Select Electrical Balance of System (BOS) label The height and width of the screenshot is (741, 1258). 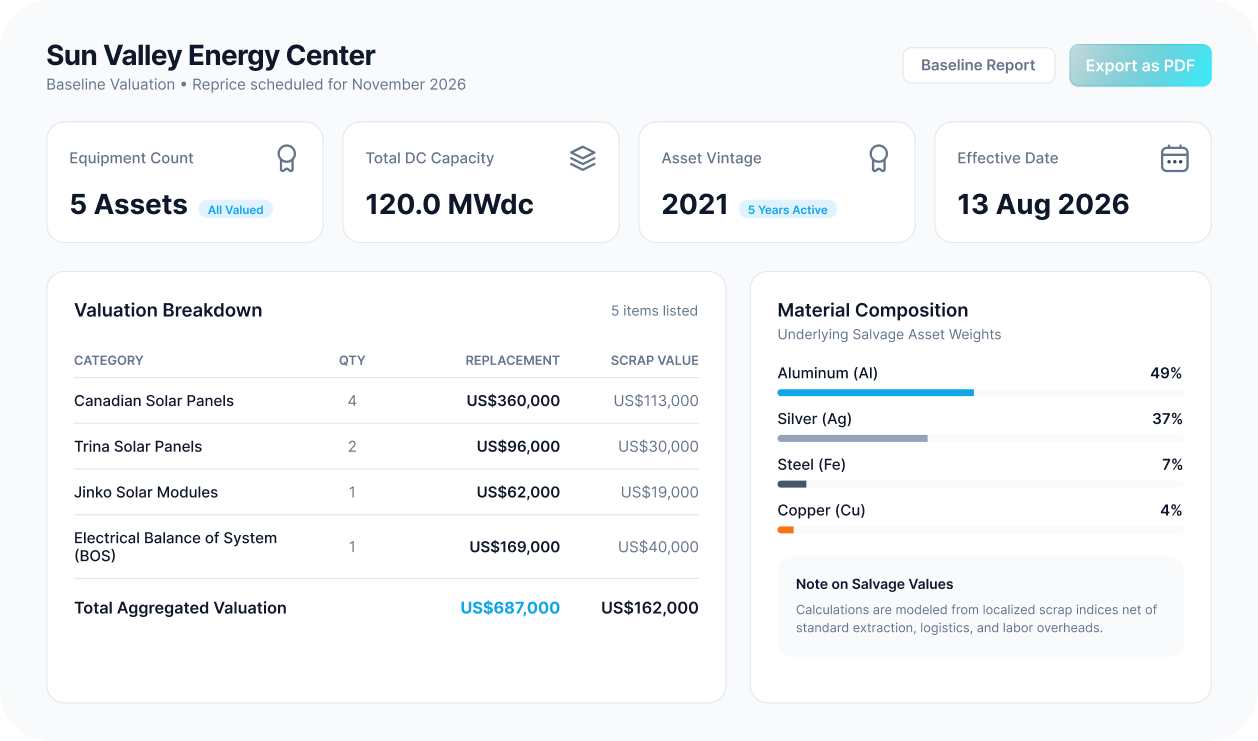pyautogui.click(x=175, y=547)
